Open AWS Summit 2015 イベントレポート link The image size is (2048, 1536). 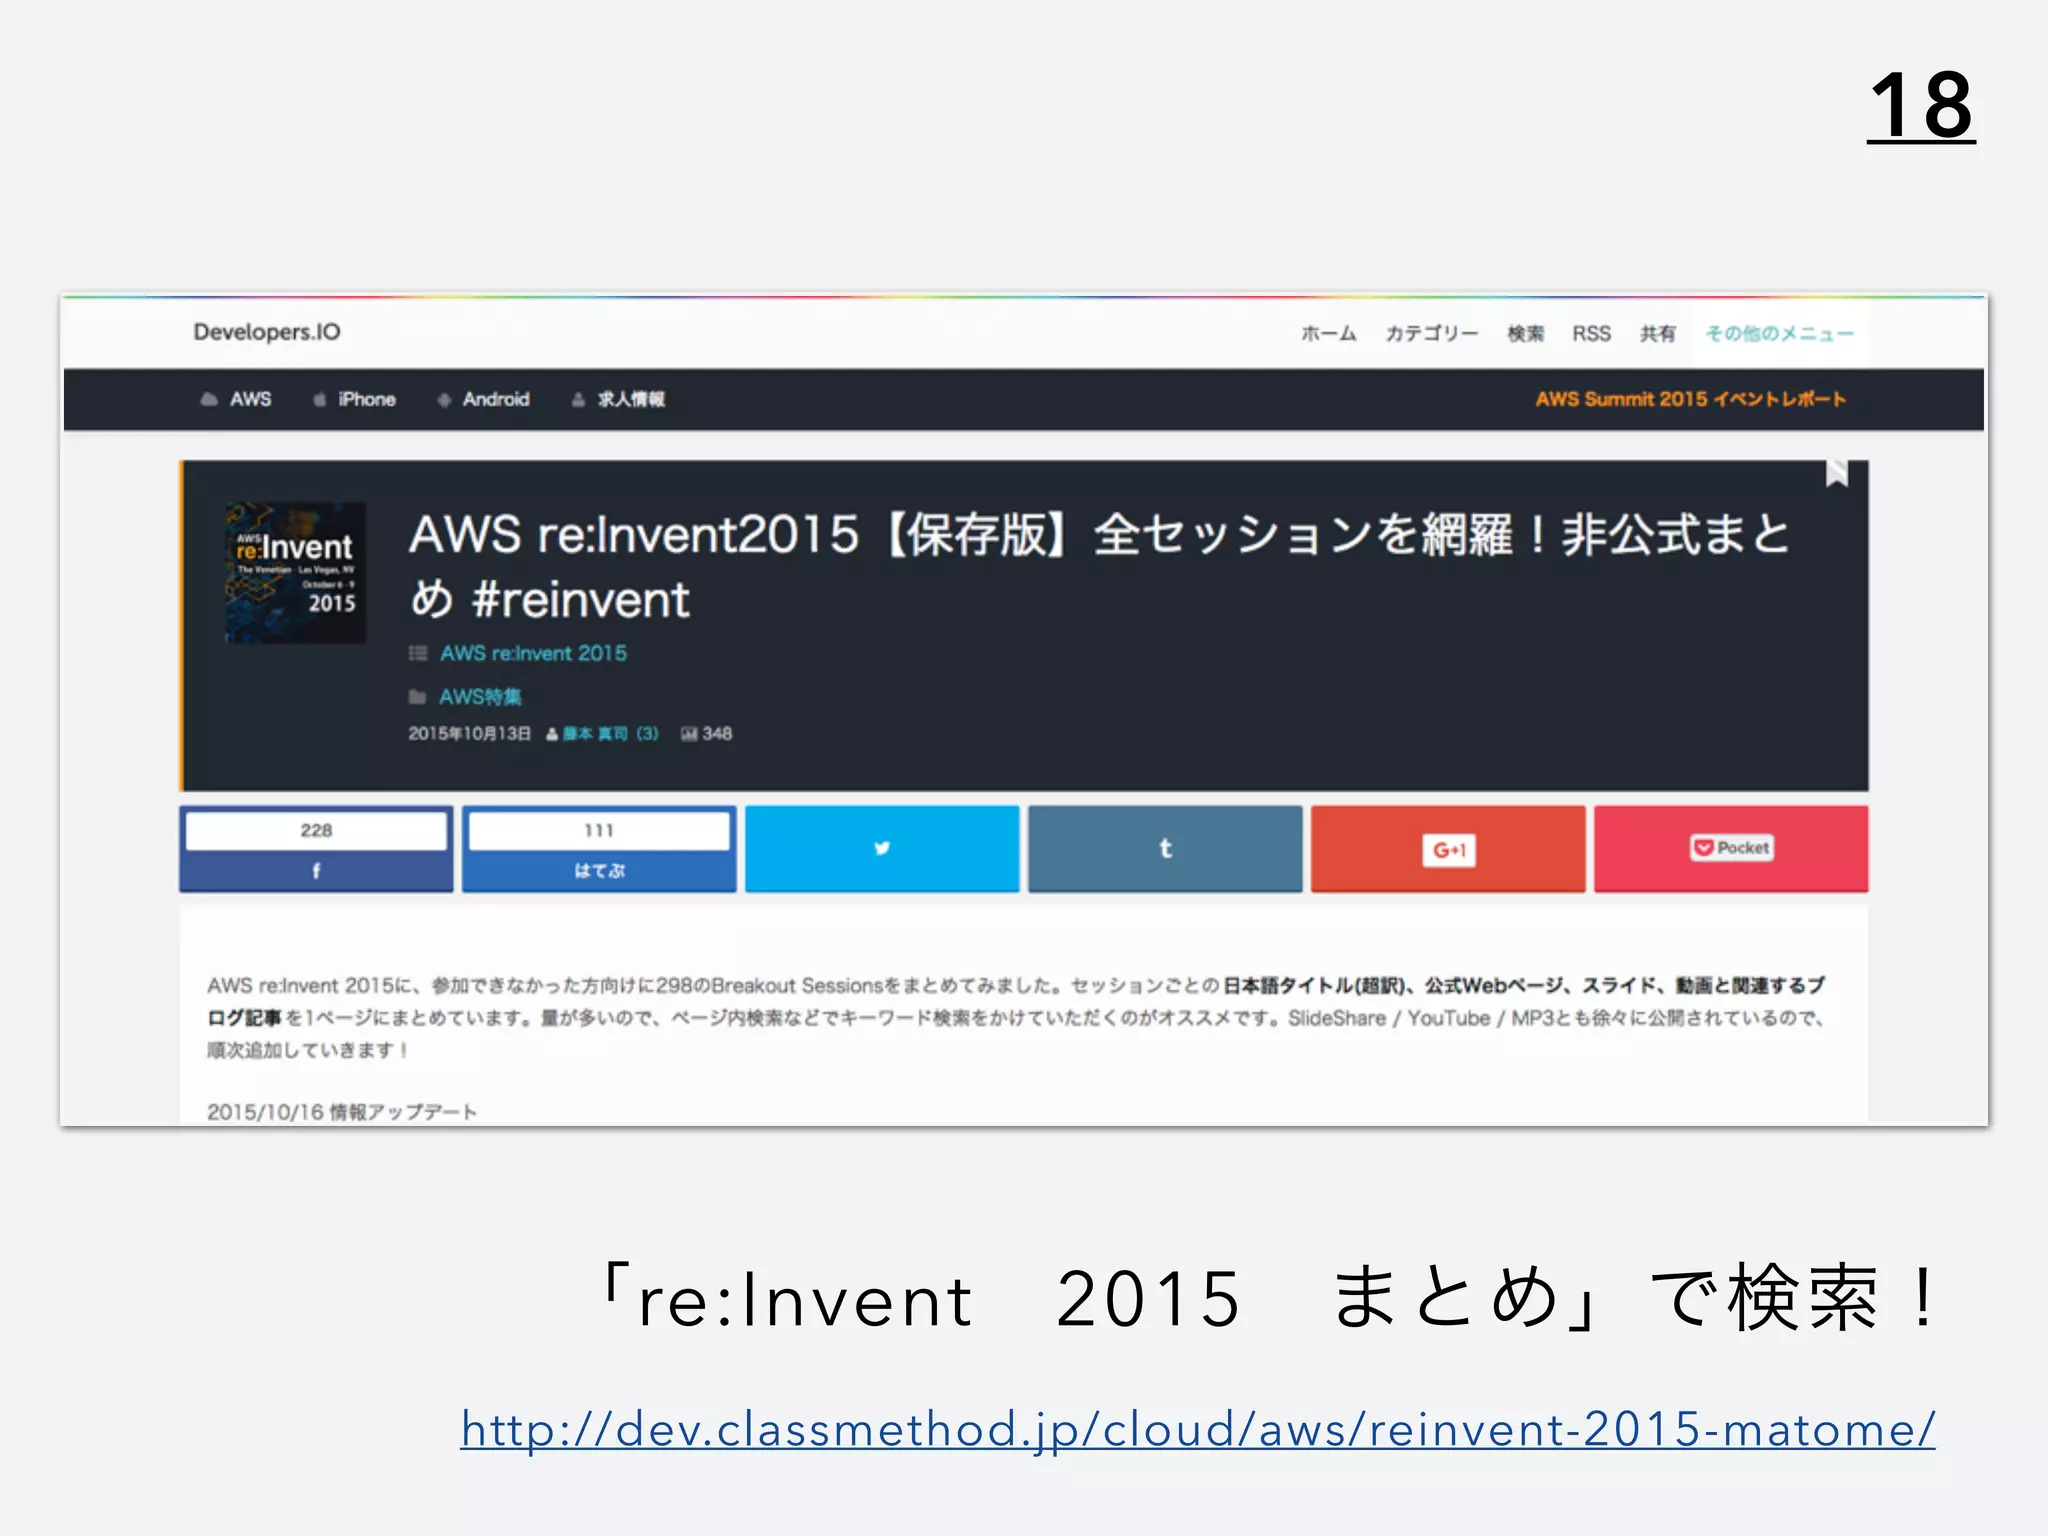1690,399
